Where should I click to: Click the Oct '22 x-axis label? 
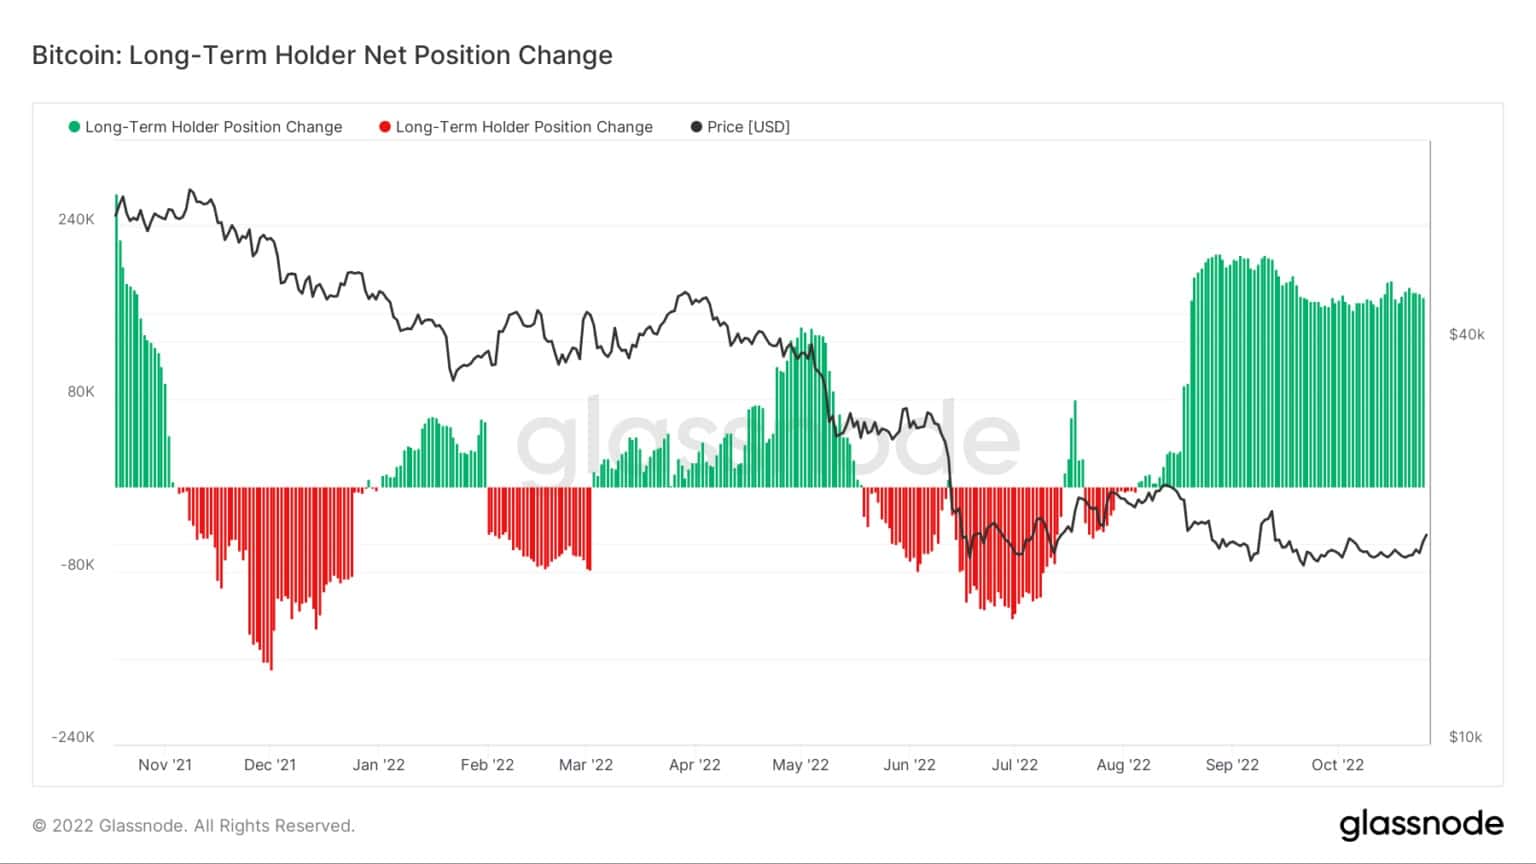click(1337, 765)
